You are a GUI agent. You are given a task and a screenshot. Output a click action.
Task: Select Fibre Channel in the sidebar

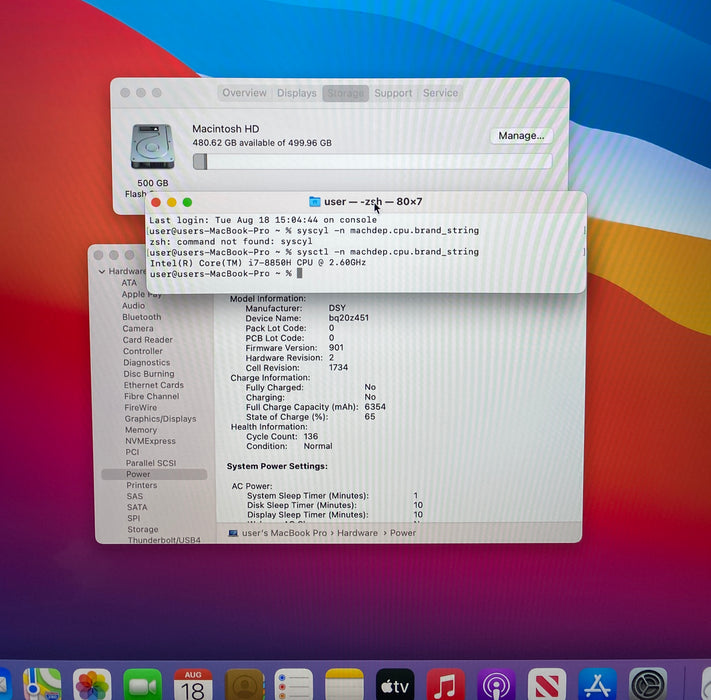coord(151,396)
